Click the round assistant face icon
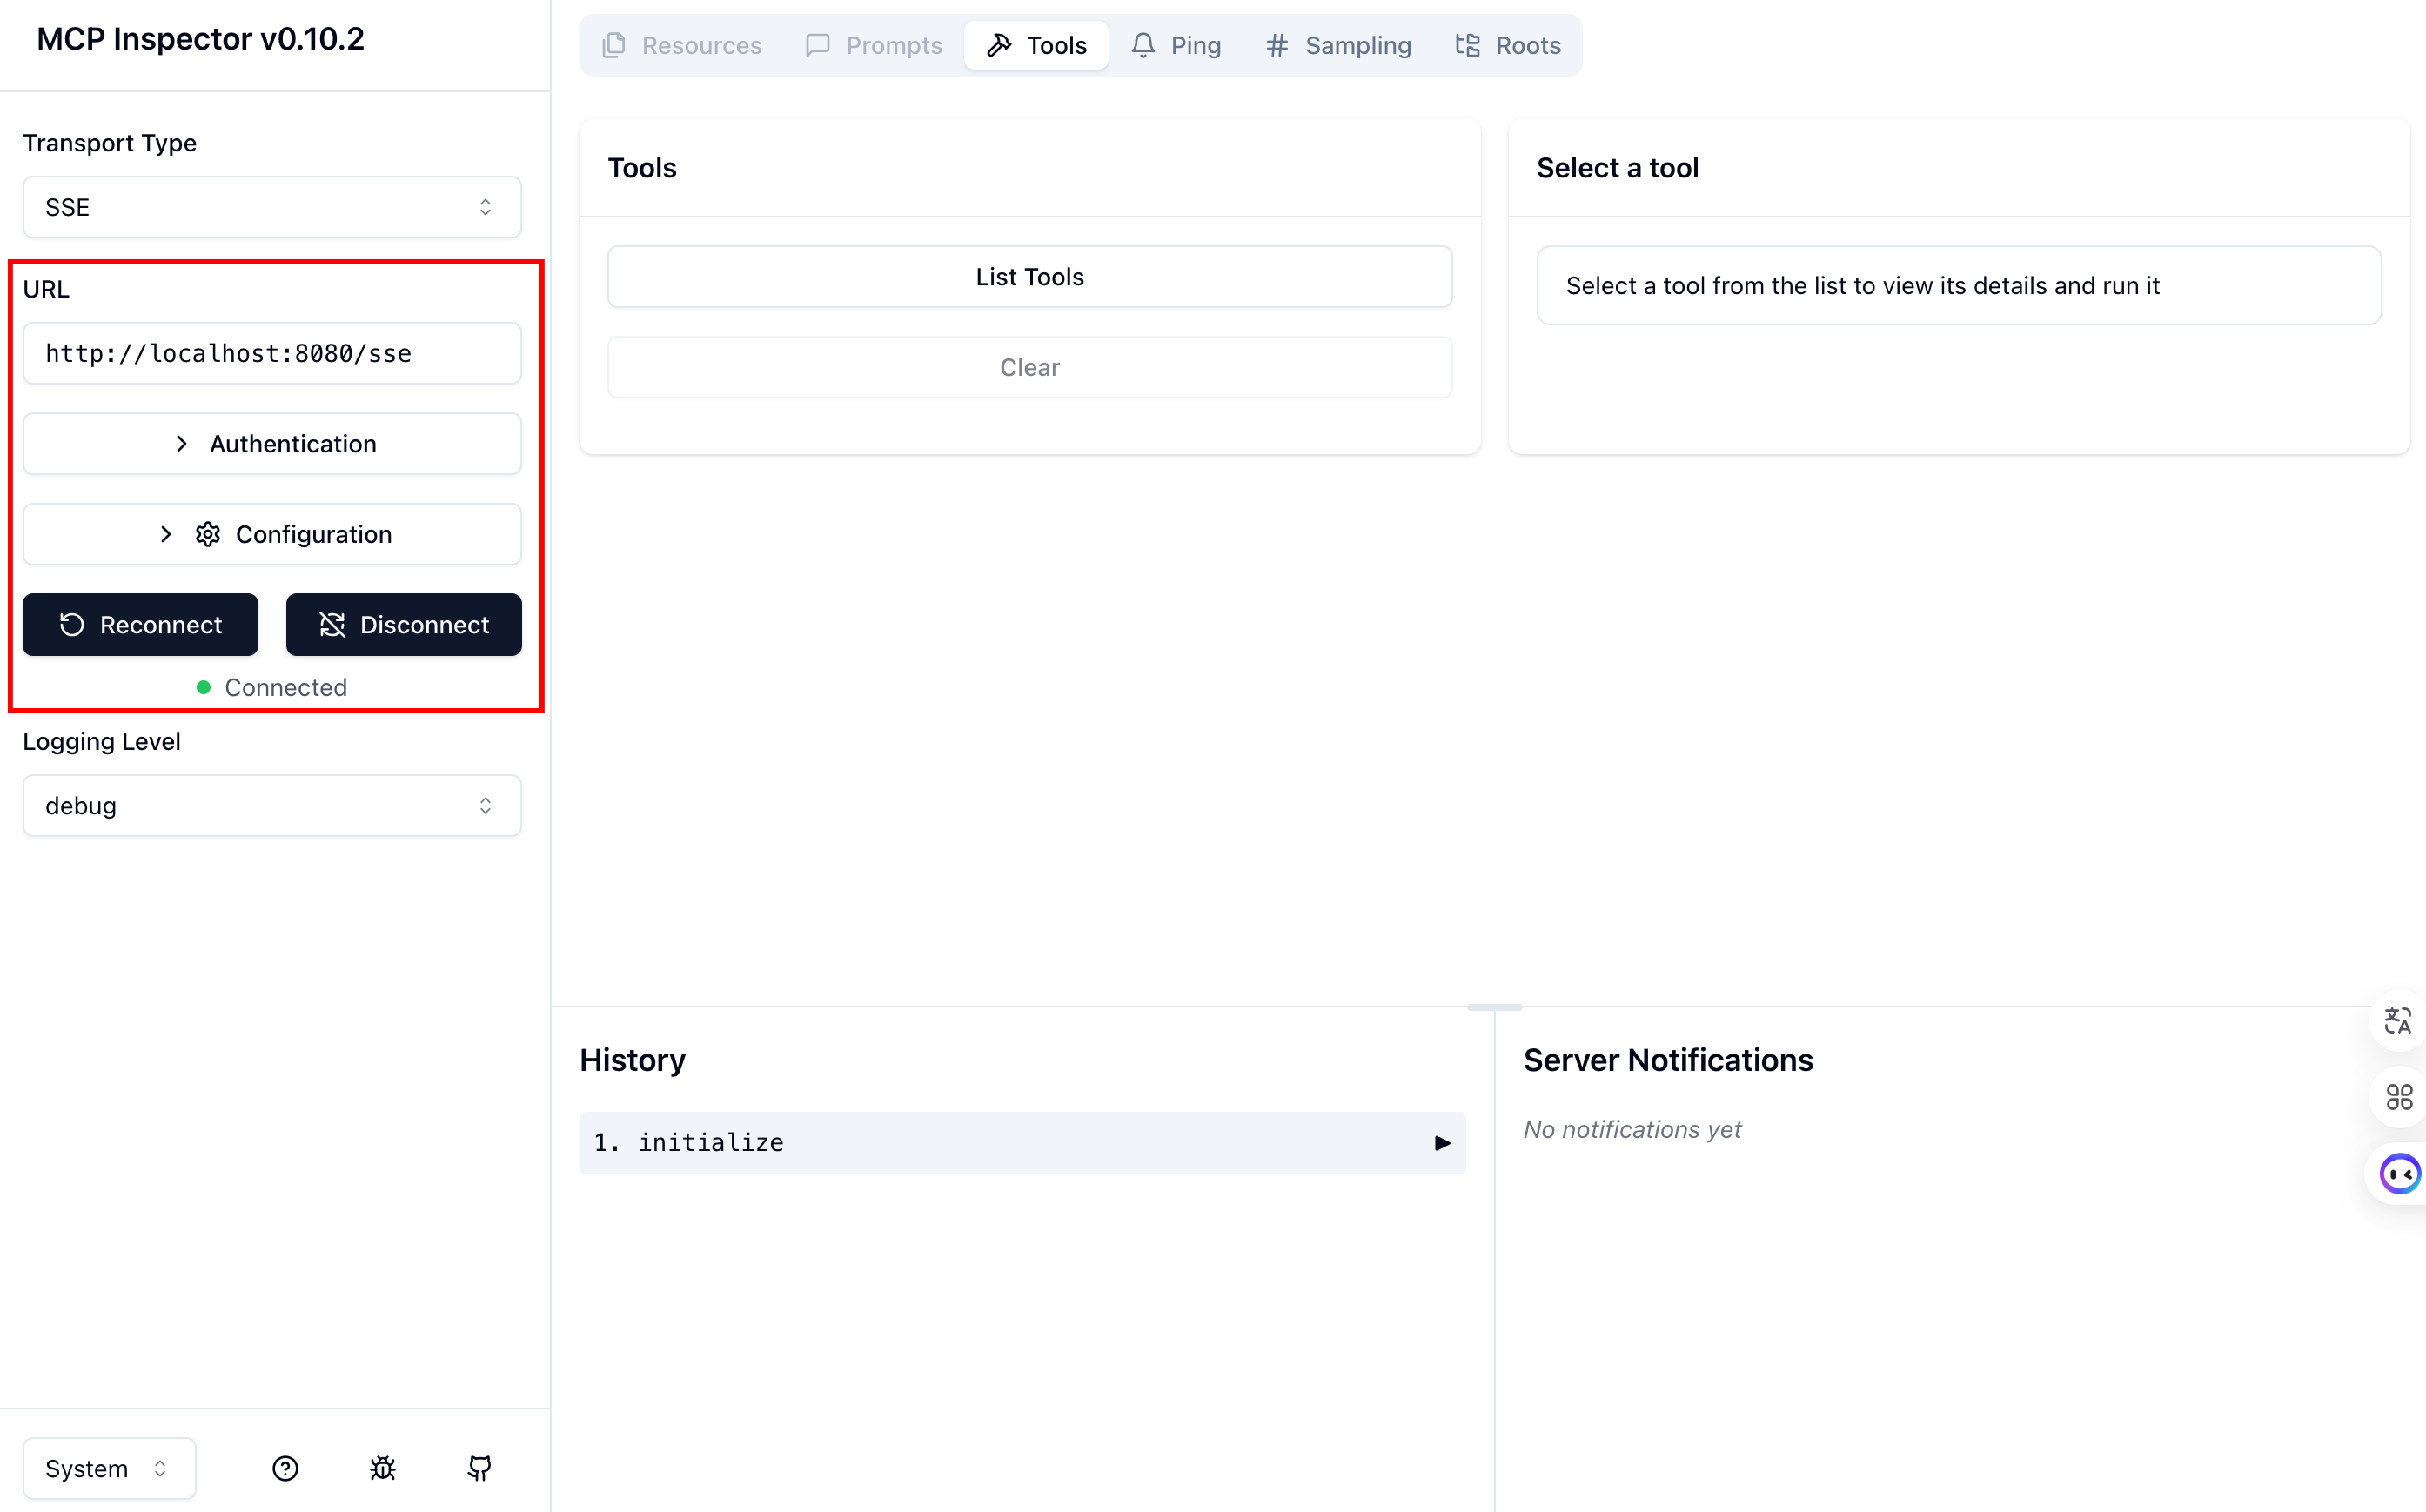 tap(2400, 1174)
